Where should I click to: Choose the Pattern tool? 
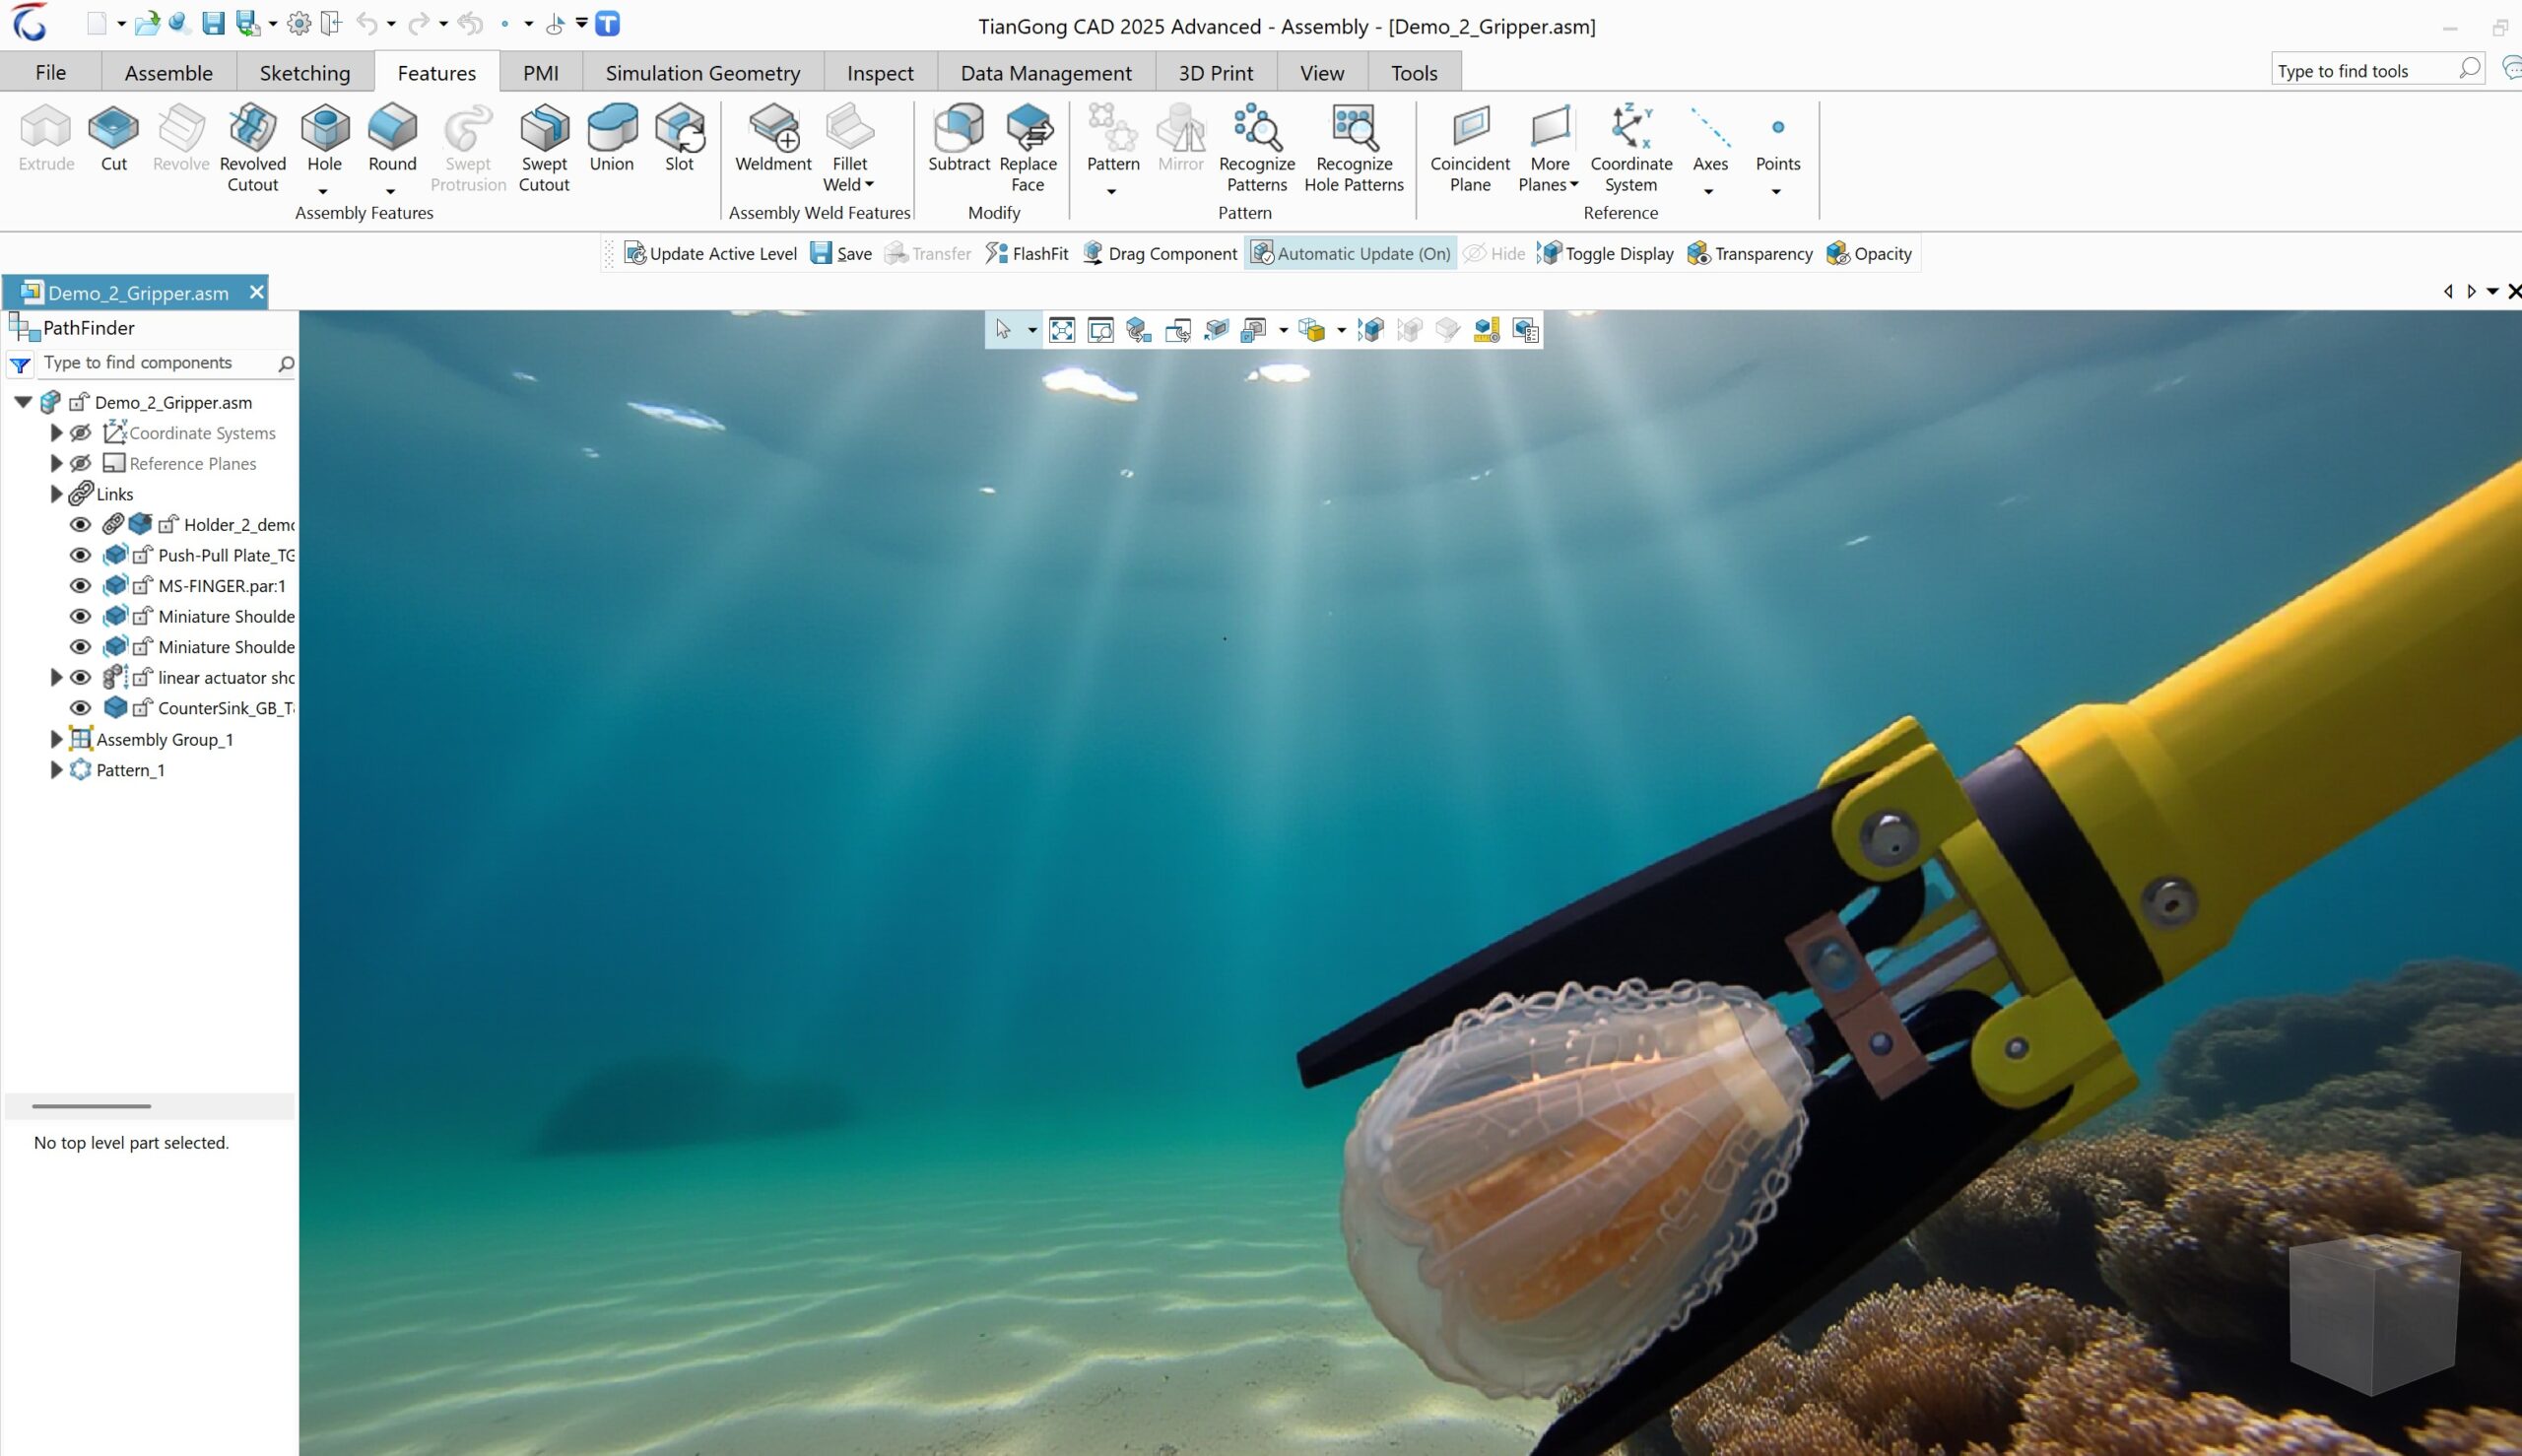tap(1113, 138)
